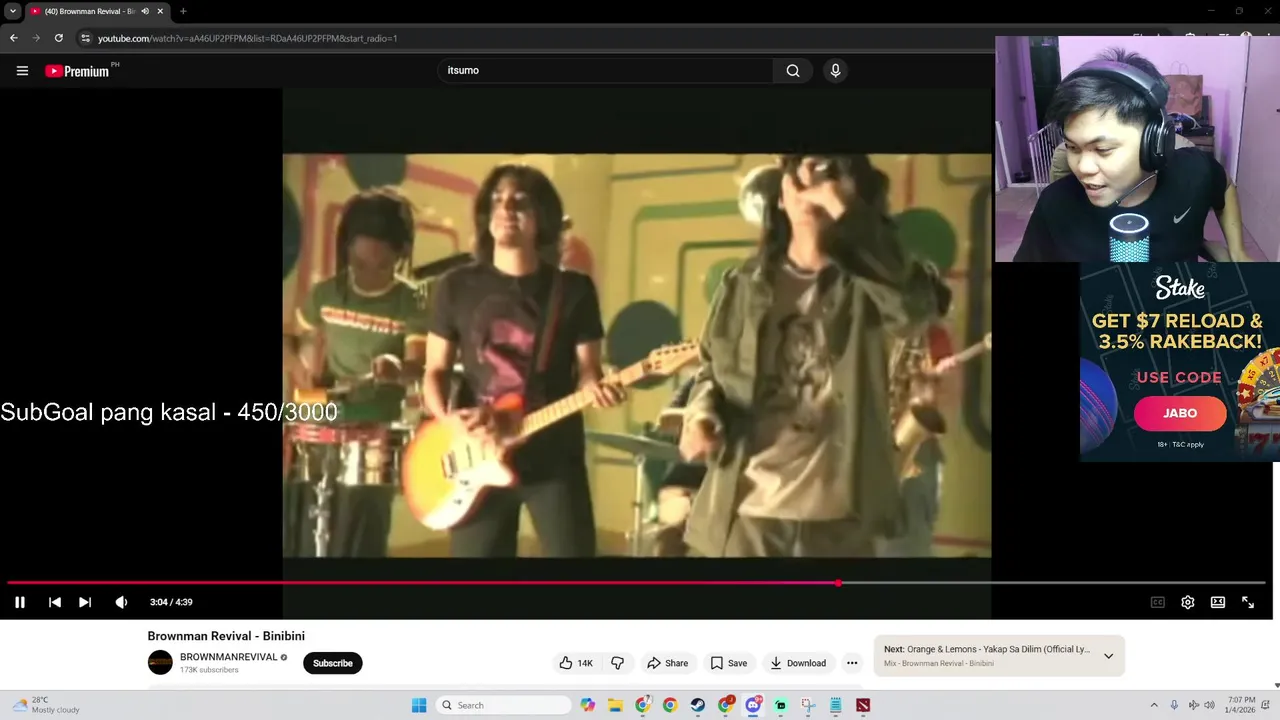Open more actions three-dot menu
Viewport: 1280px width, 720px height.
[852, 663]
